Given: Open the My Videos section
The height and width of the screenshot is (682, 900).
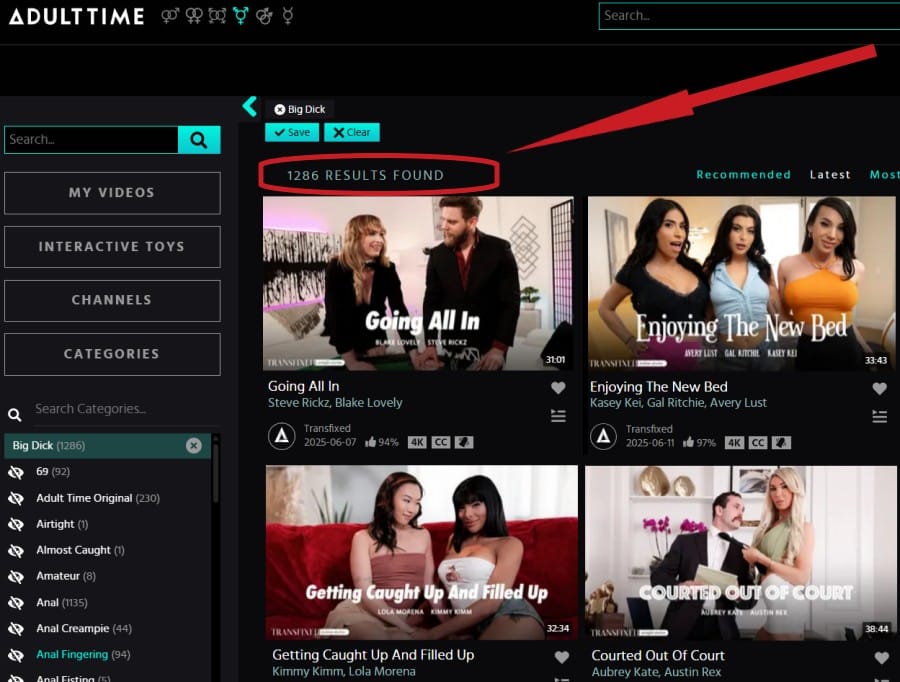Looking at the screenshot, I should click(x=112, y=193).
